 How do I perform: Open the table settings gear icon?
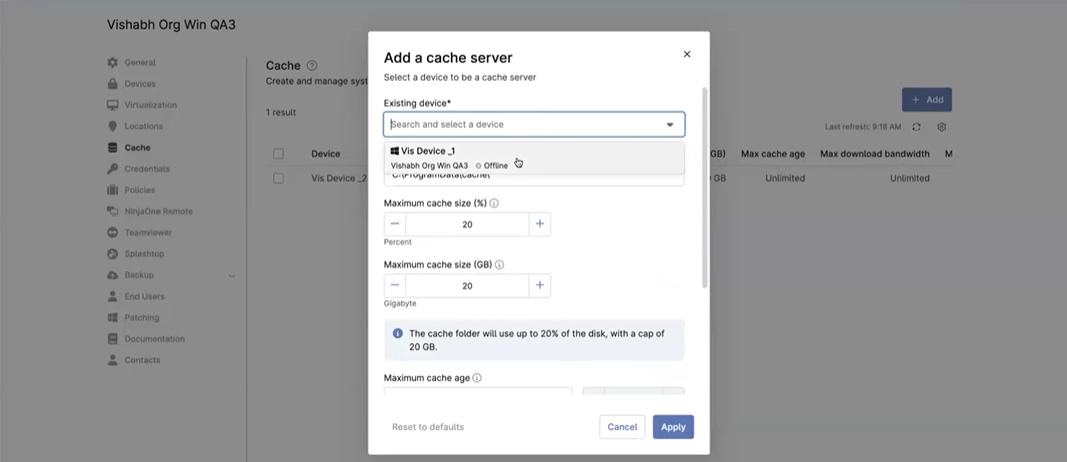(942, 127)
